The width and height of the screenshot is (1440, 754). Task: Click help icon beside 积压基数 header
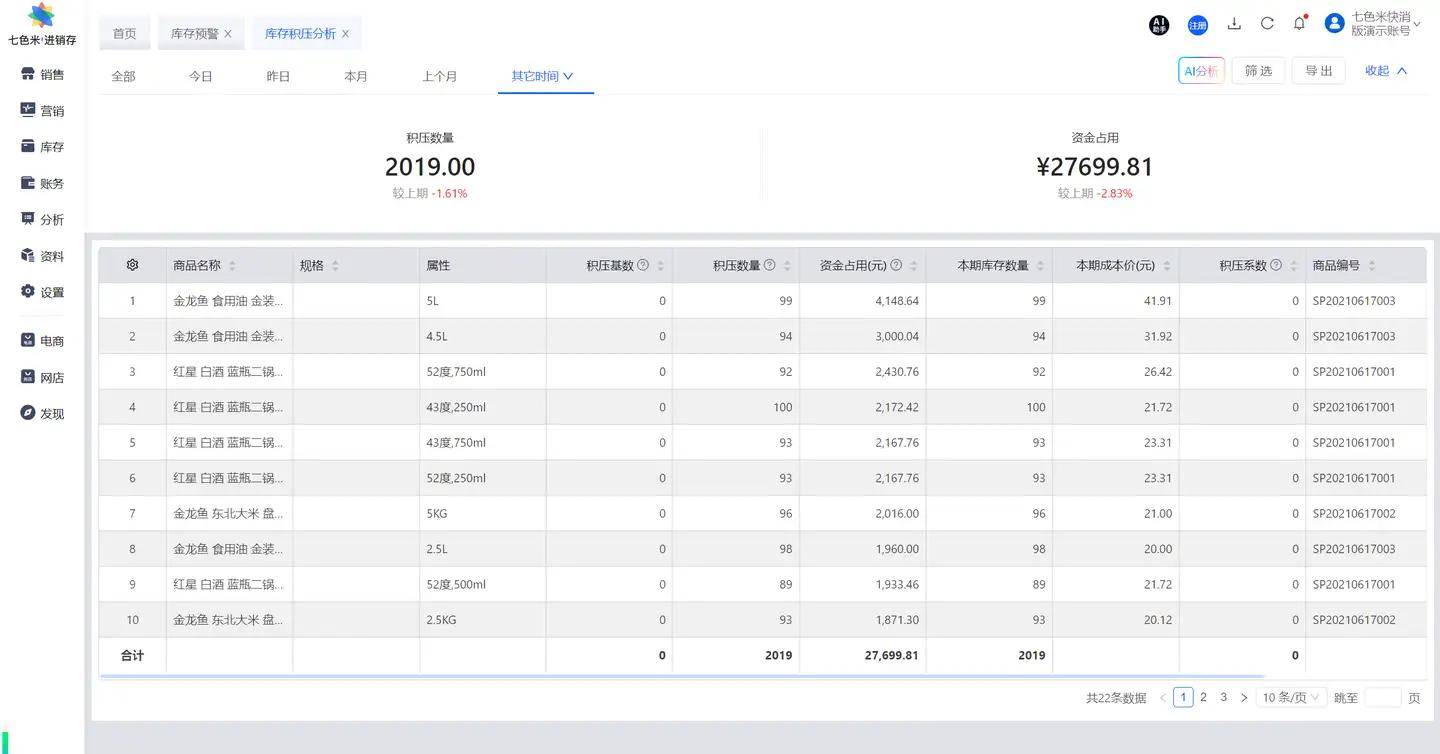tap(643, 265)
